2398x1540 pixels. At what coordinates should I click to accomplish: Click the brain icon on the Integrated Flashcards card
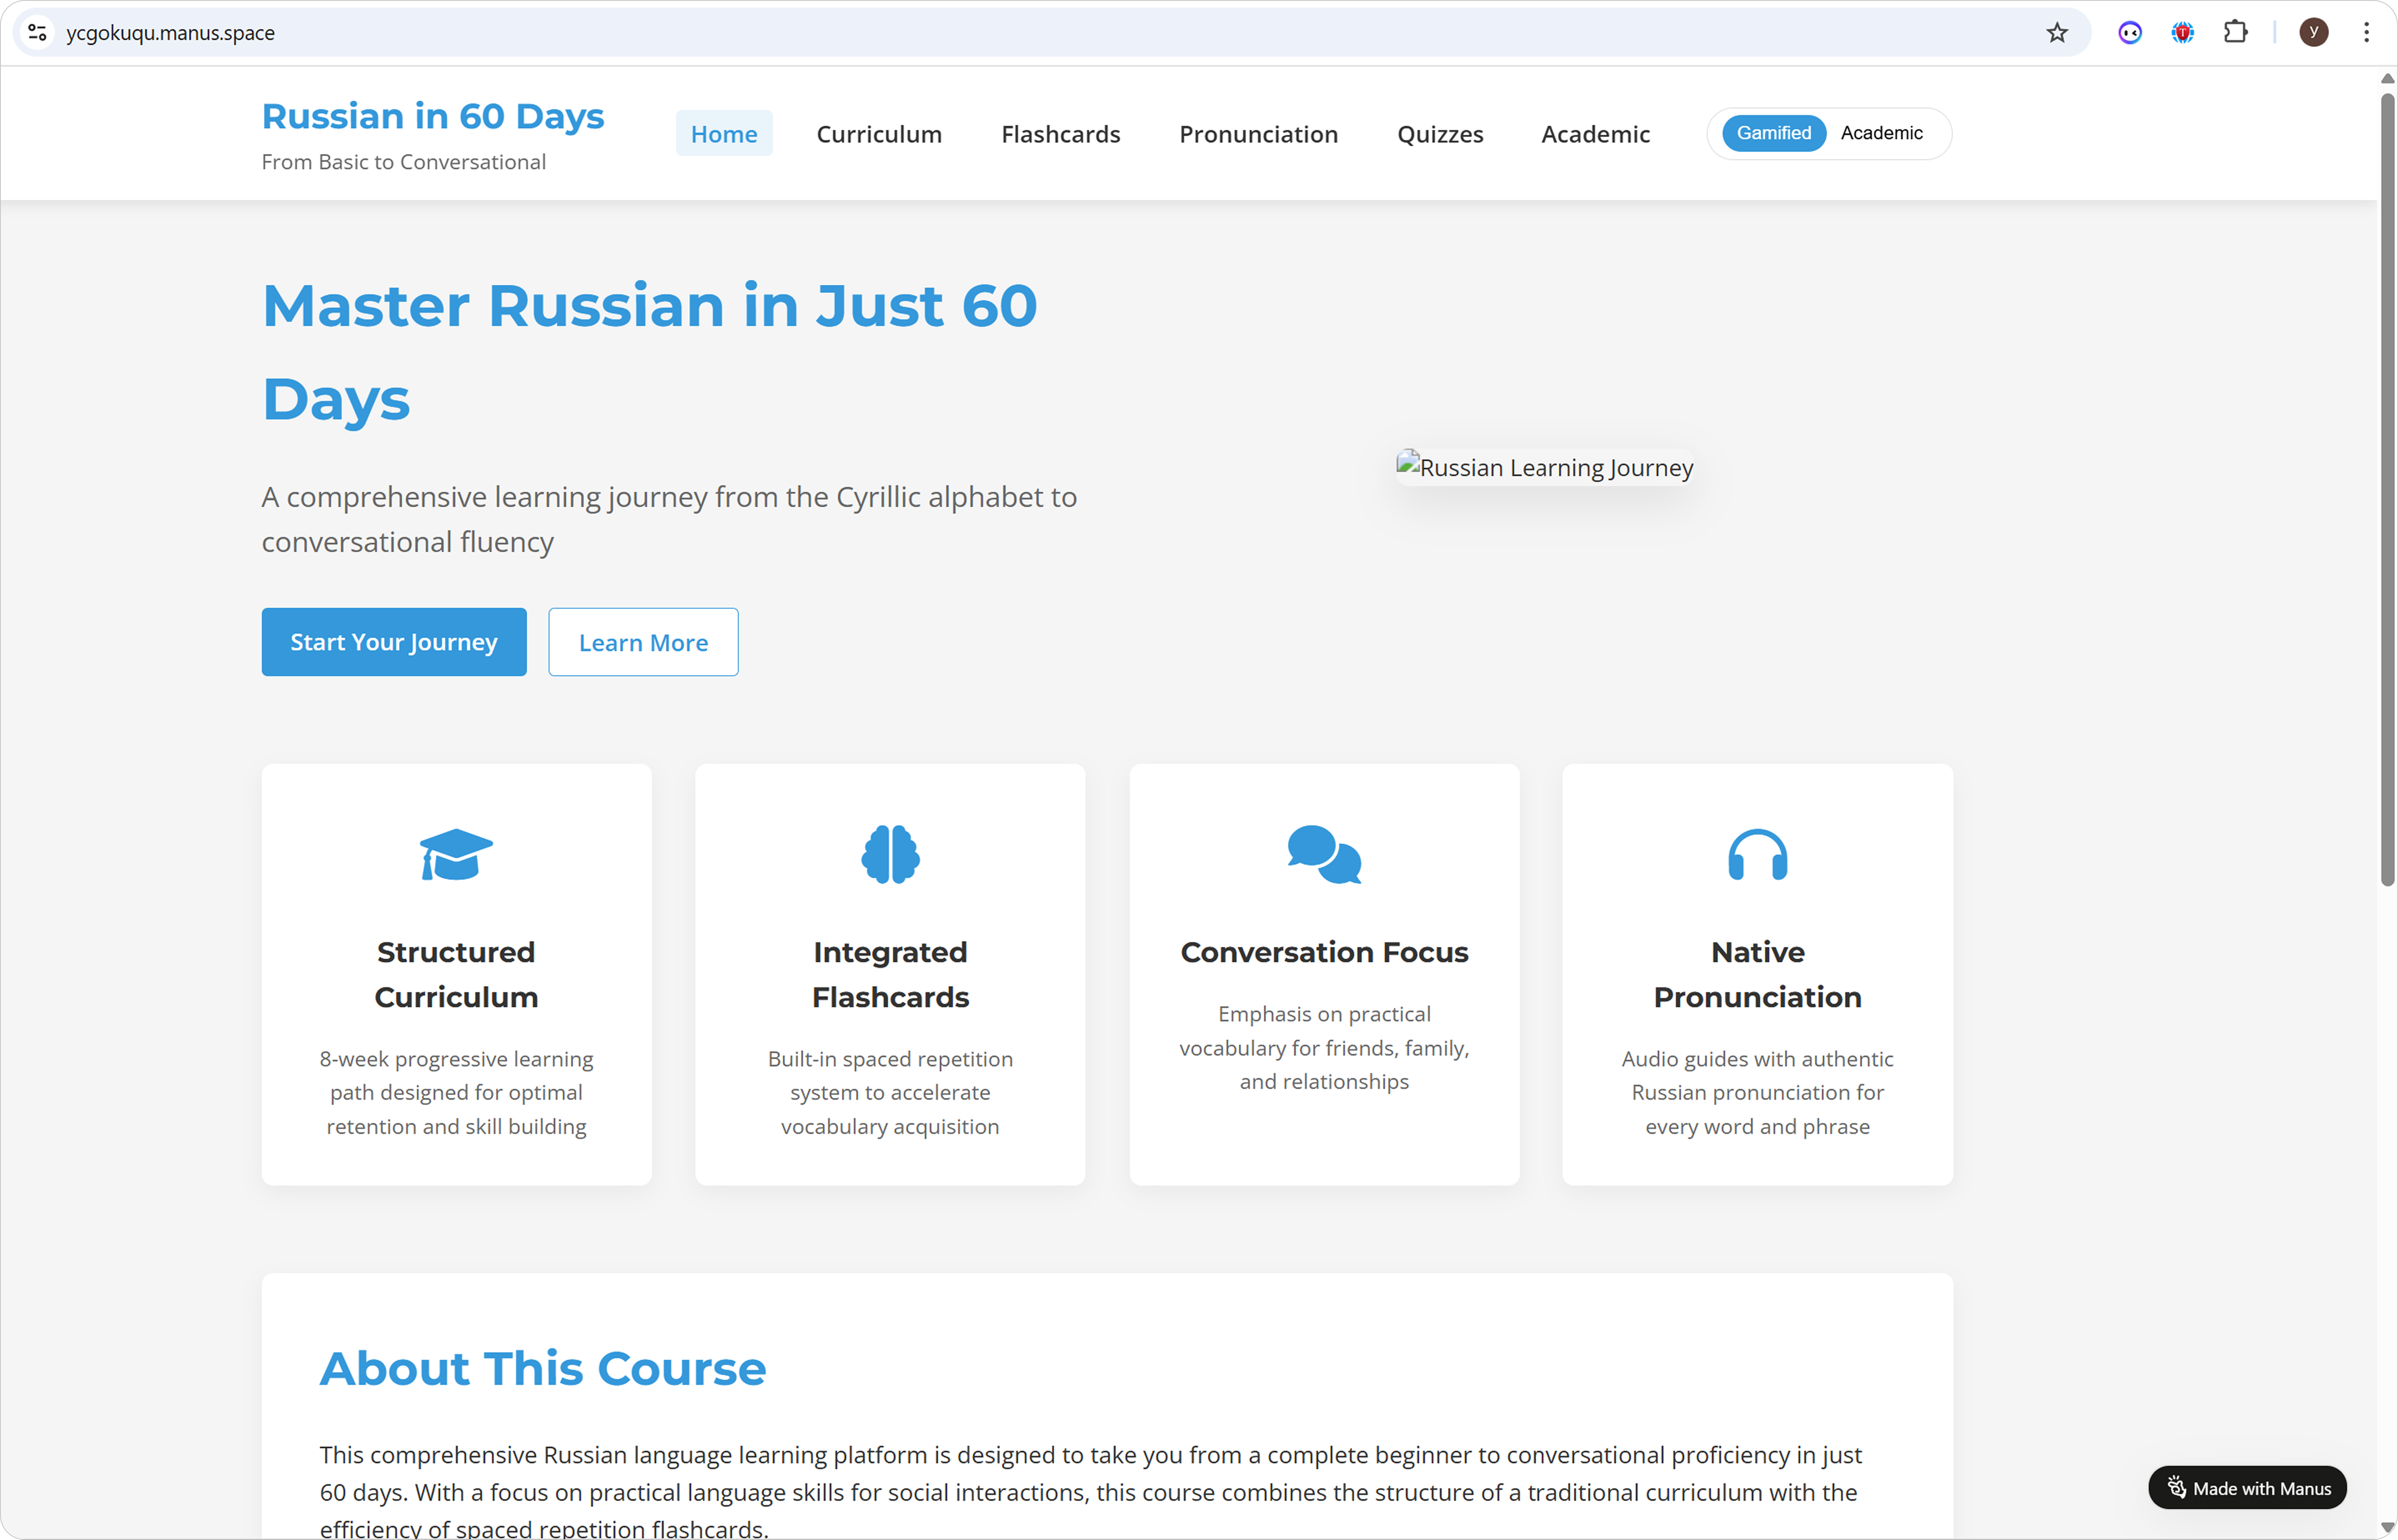point(890,854)
